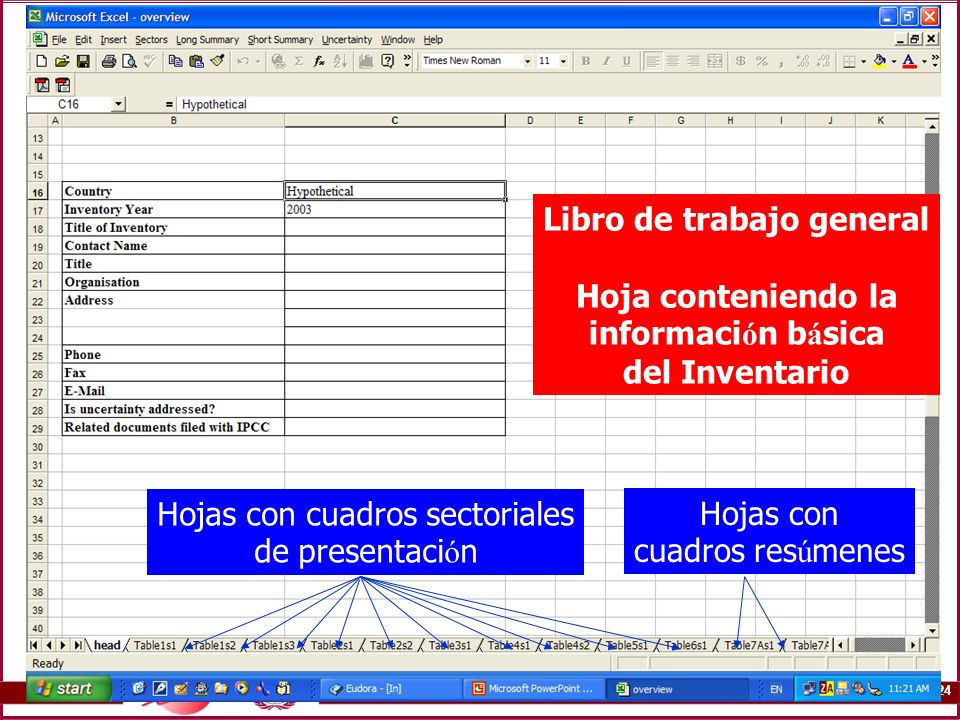Click the vertical scrollbar down arrow

click(x=932, y=631)
